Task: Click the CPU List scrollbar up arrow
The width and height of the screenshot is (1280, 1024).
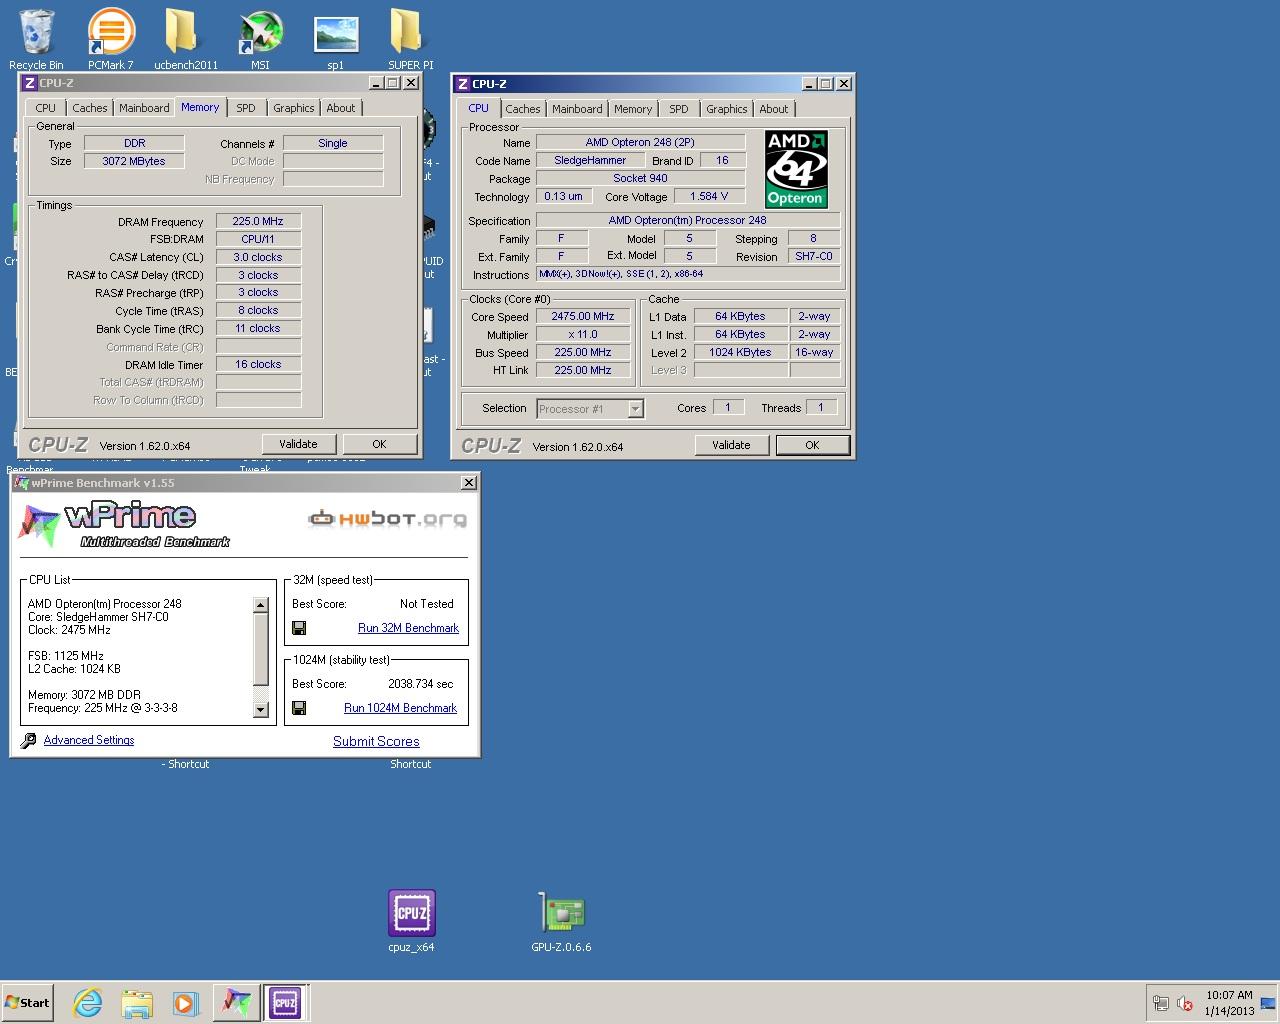Action: (261, 605)
